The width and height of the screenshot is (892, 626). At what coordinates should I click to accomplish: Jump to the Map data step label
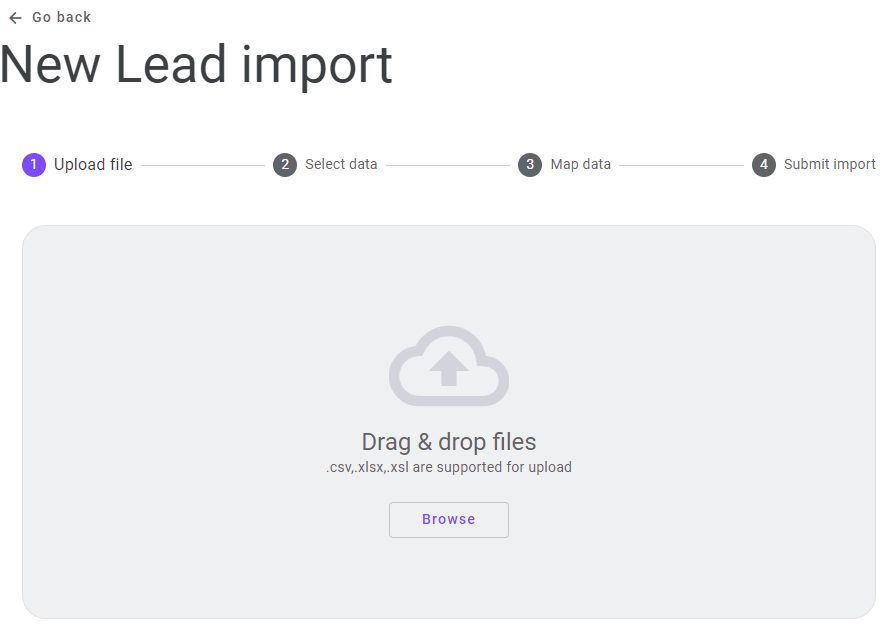click(580, 164)
